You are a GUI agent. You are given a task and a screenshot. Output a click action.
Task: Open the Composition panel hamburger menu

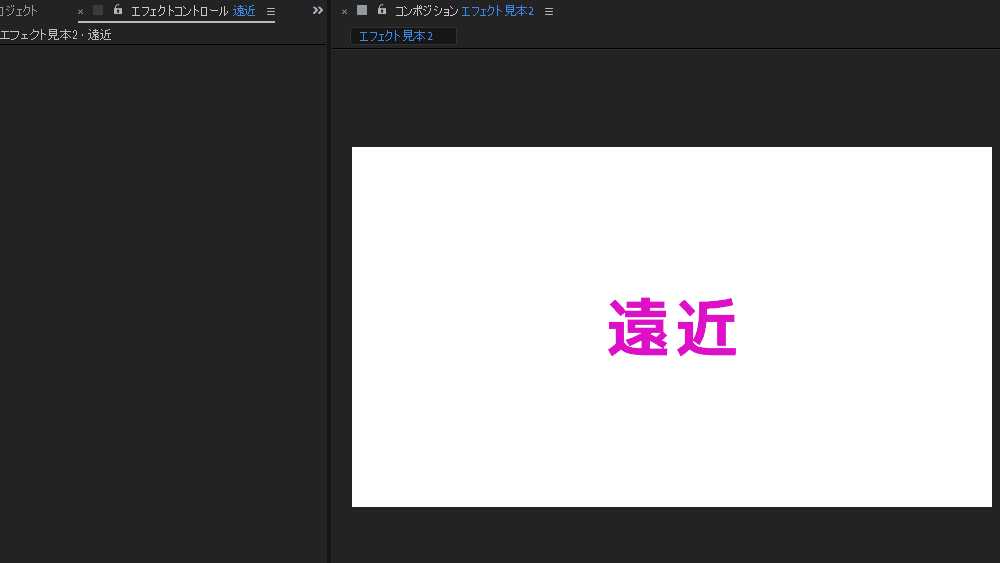(x=548, y=11)
